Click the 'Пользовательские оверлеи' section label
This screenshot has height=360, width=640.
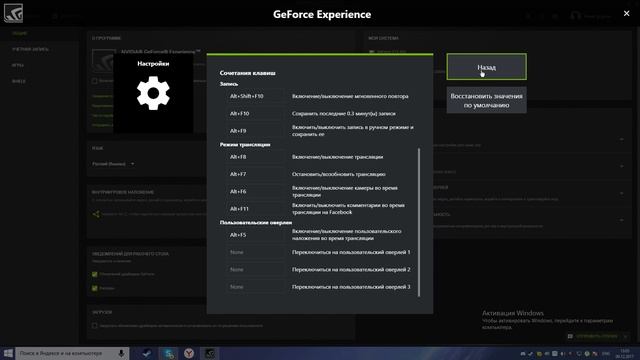[x=256, y=222]
